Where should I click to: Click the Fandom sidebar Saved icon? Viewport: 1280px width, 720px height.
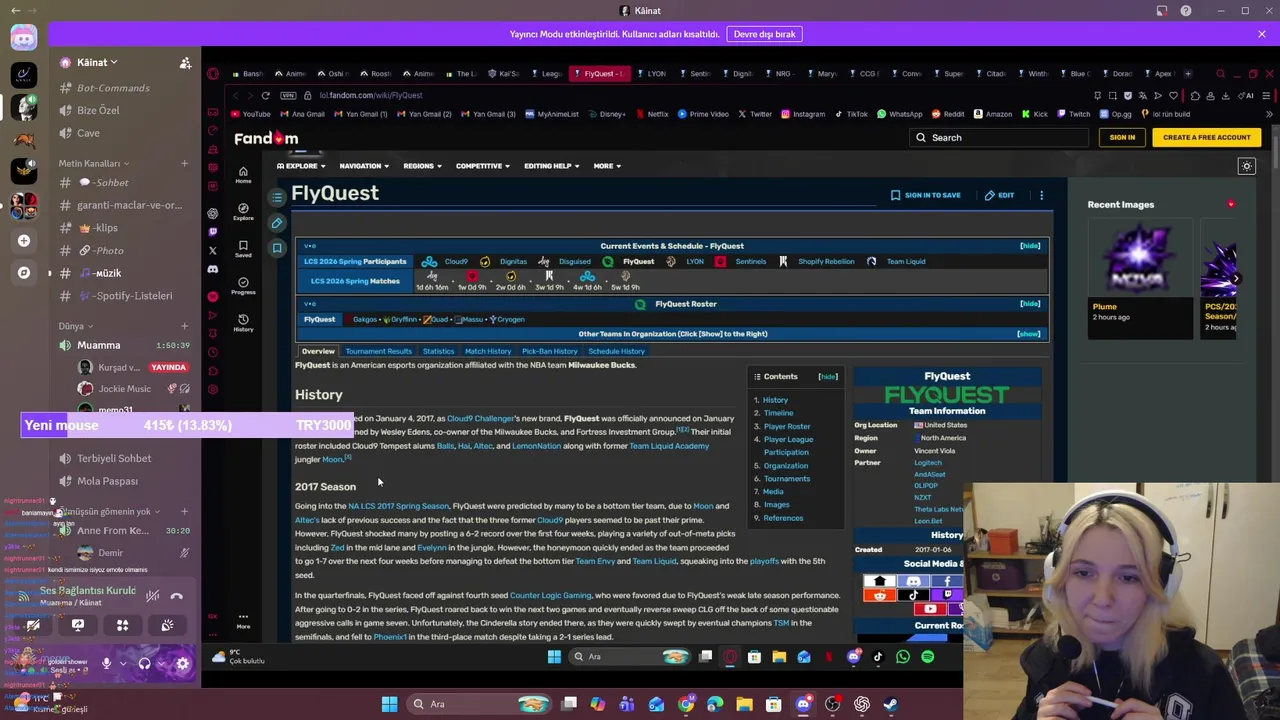click(243, 249)
